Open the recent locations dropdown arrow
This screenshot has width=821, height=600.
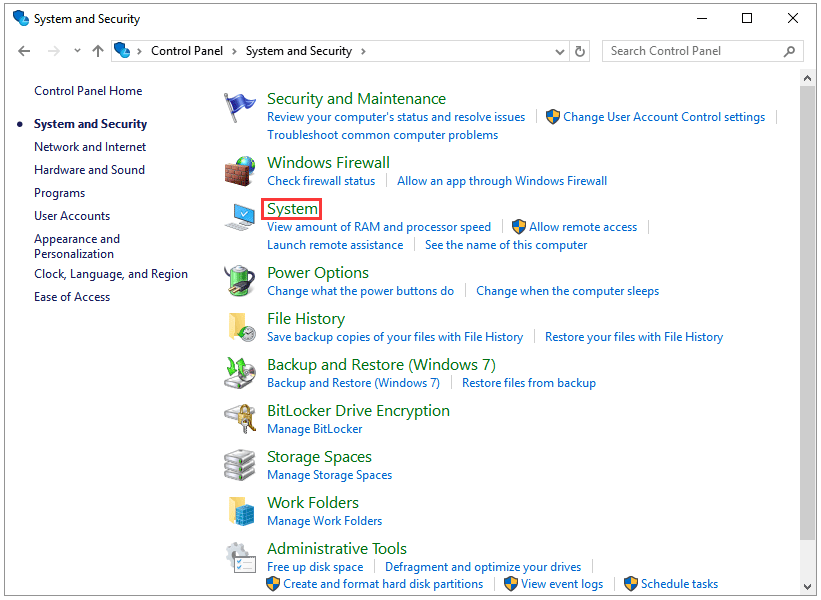coord(77,51)
